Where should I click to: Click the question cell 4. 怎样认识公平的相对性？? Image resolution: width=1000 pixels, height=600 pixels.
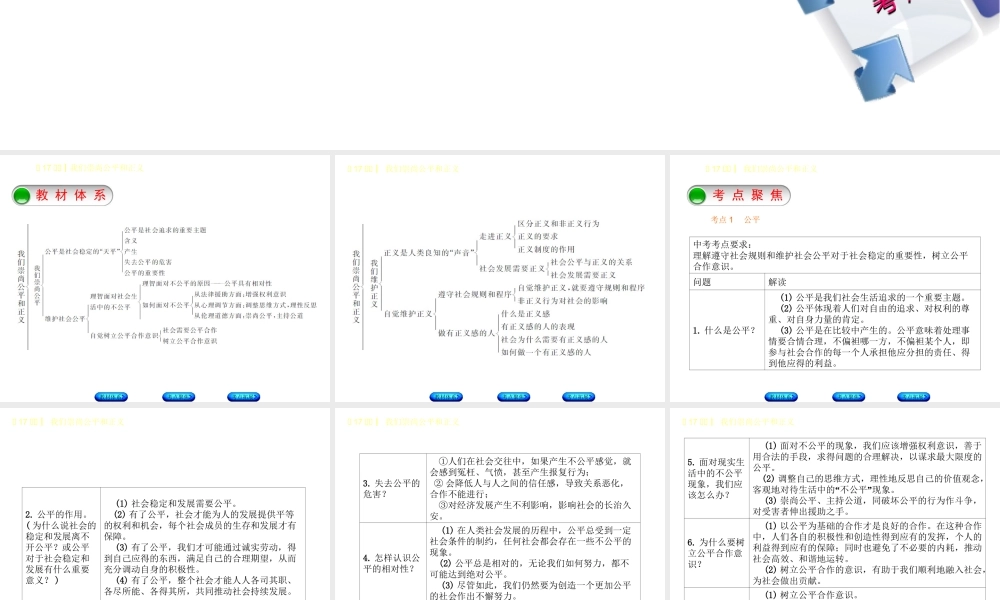click(x=392, y=563)
